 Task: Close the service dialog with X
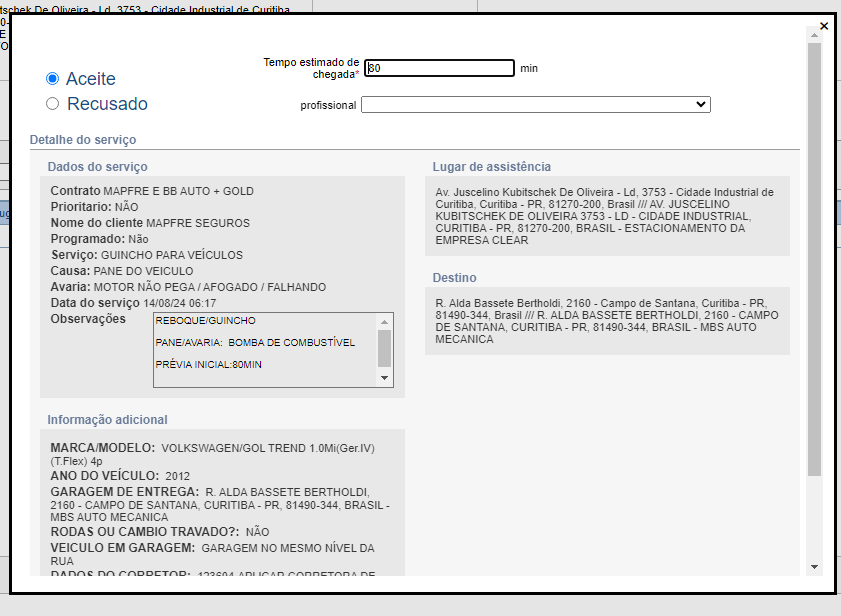(824, 26)
